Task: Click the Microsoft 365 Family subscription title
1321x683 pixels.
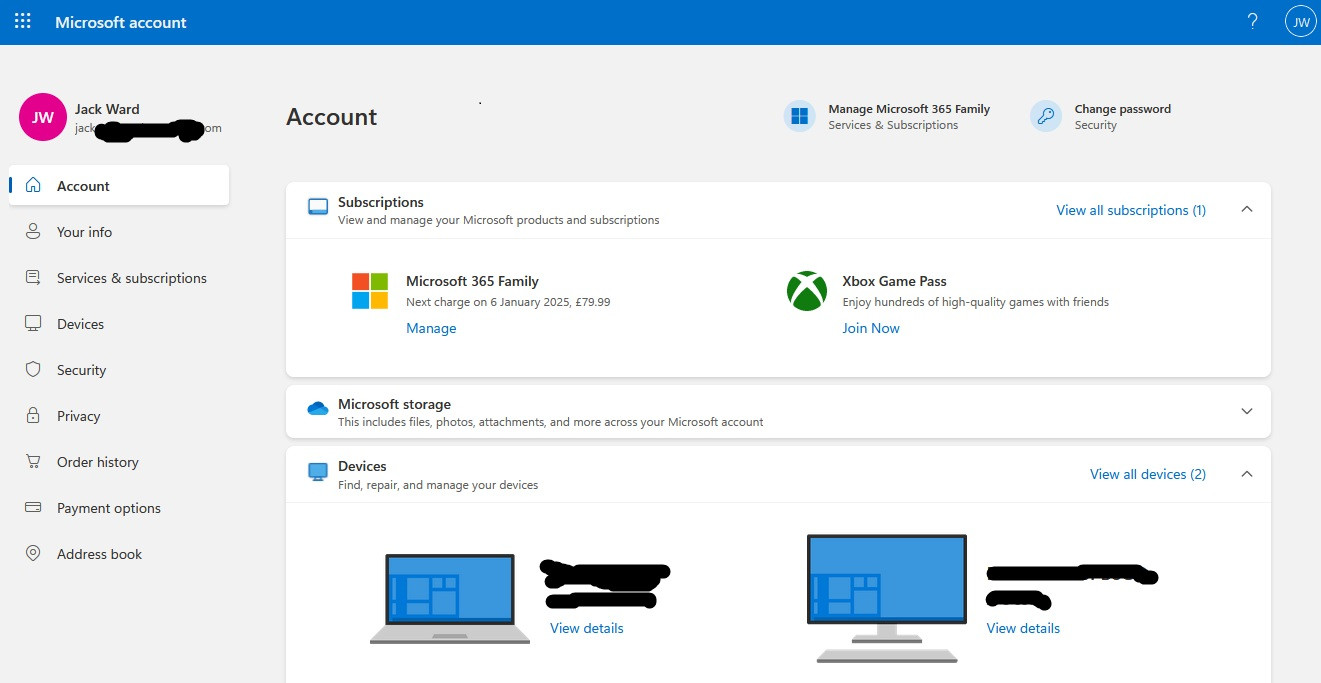Action: click(472, 281)
